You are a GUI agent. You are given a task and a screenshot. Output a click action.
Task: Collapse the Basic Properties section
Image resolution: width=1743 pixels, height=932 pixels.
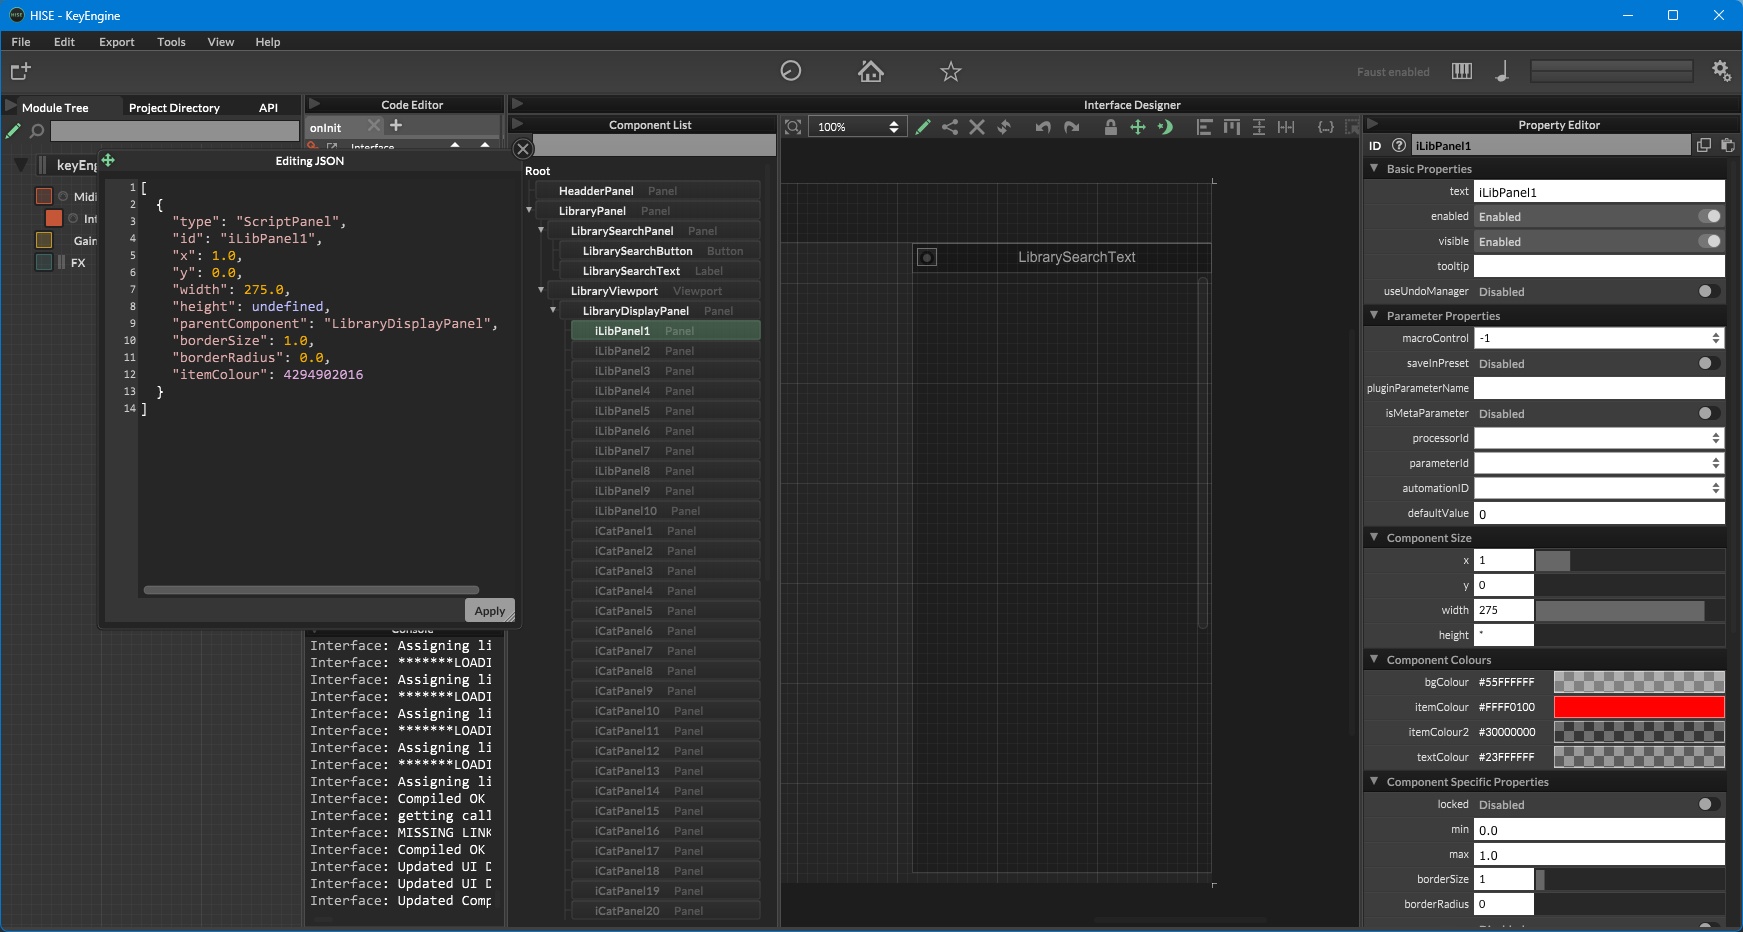coord(1374,169)
